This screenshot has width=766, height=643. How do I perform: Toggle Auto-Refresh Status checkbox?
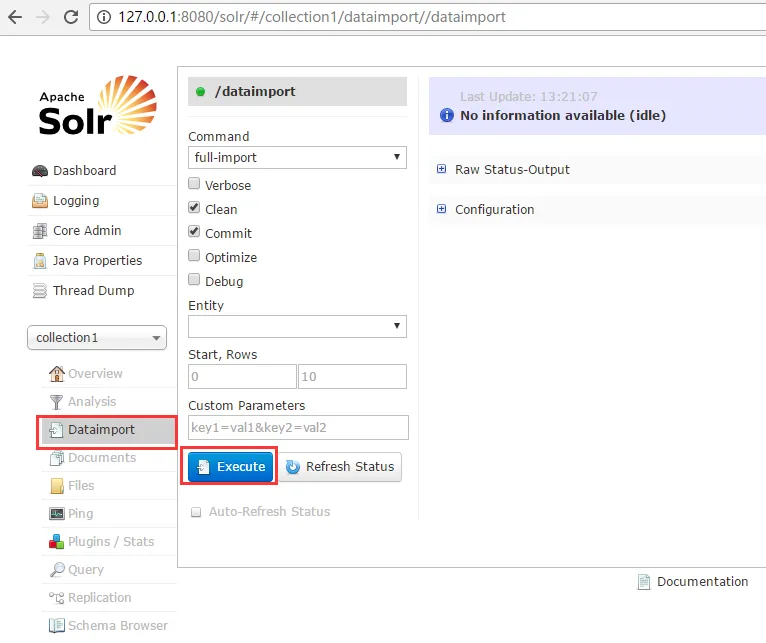(x=196, y=512)
